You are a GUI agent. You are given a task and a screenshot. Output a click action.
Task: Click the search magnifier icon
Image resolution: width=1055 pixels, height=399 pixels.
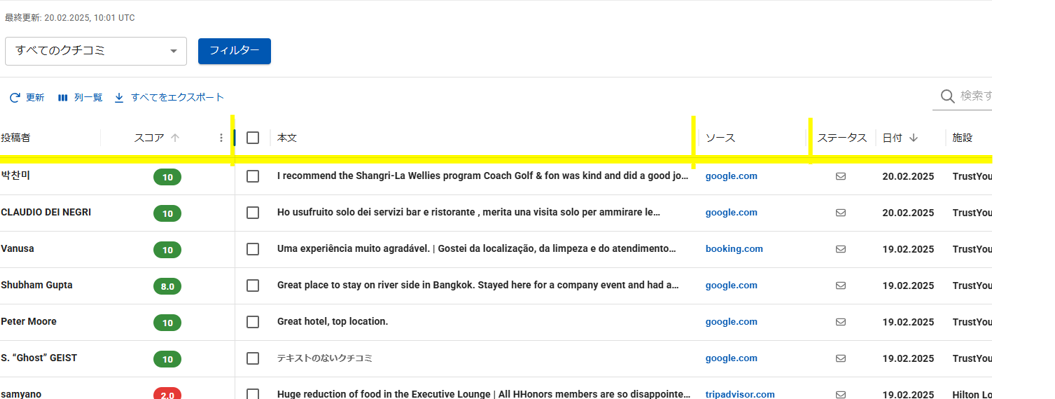point(947,96)
